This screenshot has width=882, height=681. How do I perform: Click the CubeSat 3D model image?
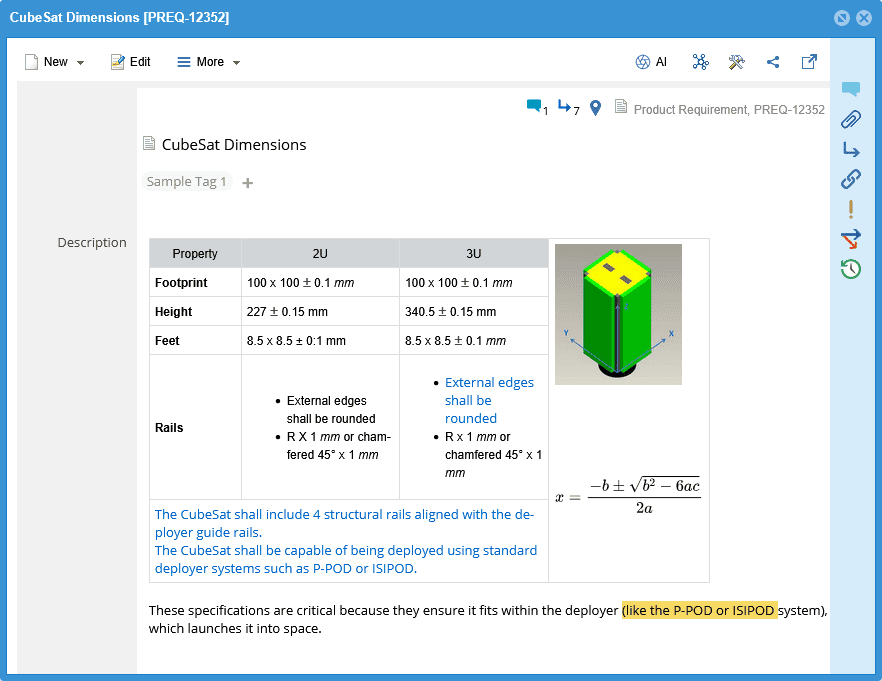[618, 314]
